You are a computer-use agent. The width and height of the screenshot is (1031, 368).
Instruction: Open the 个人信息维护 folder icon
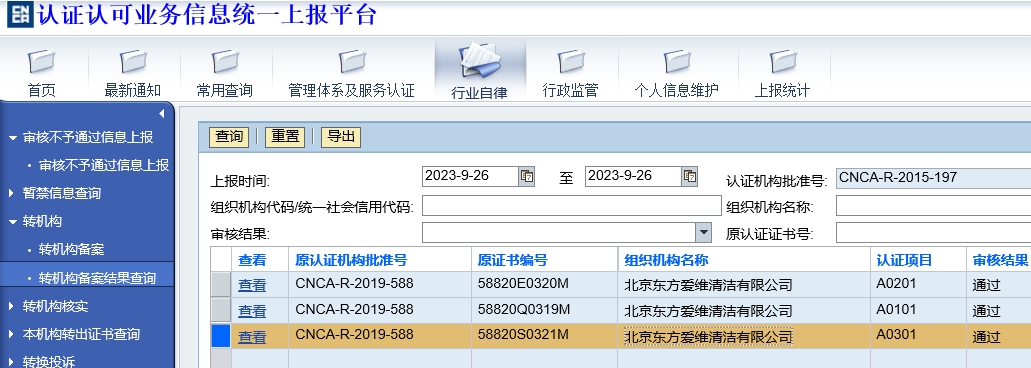[677, 62]
